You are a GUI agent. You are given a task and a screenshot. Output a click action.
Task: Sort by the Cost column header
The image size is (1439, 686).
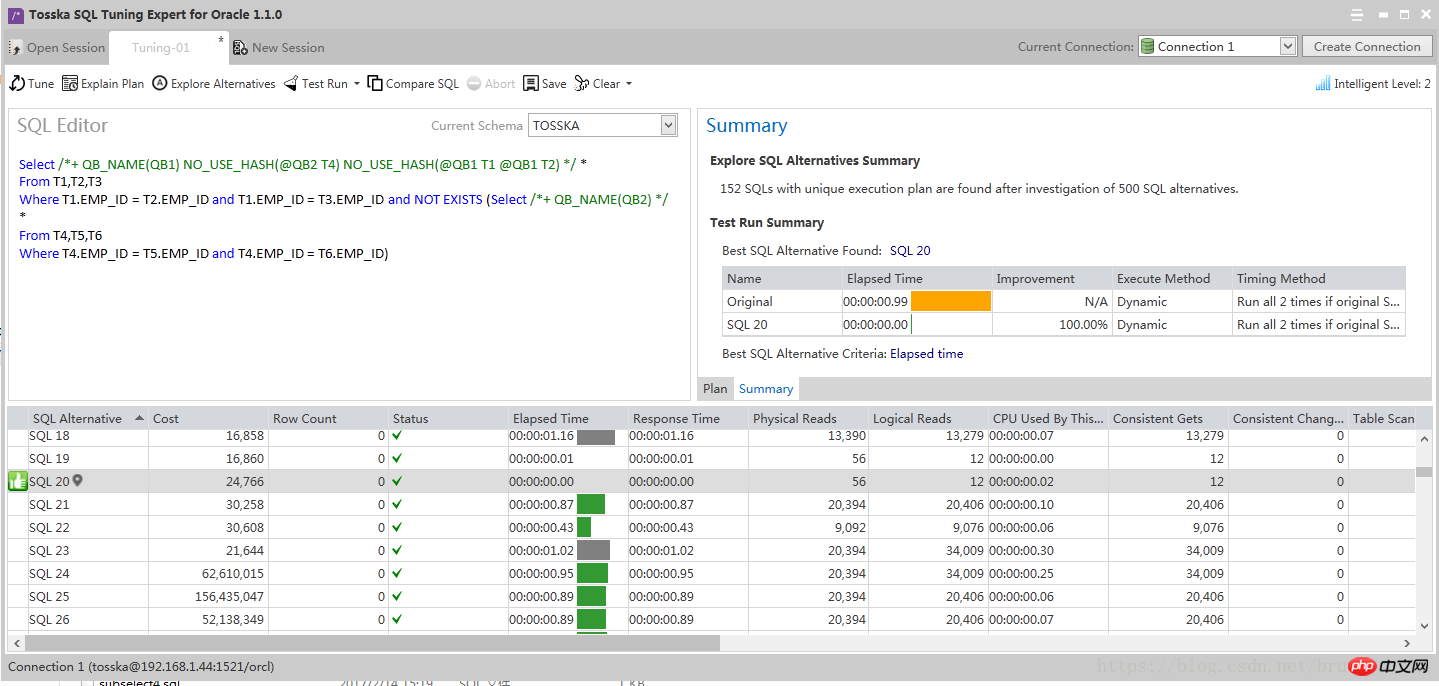click(166, 419)
